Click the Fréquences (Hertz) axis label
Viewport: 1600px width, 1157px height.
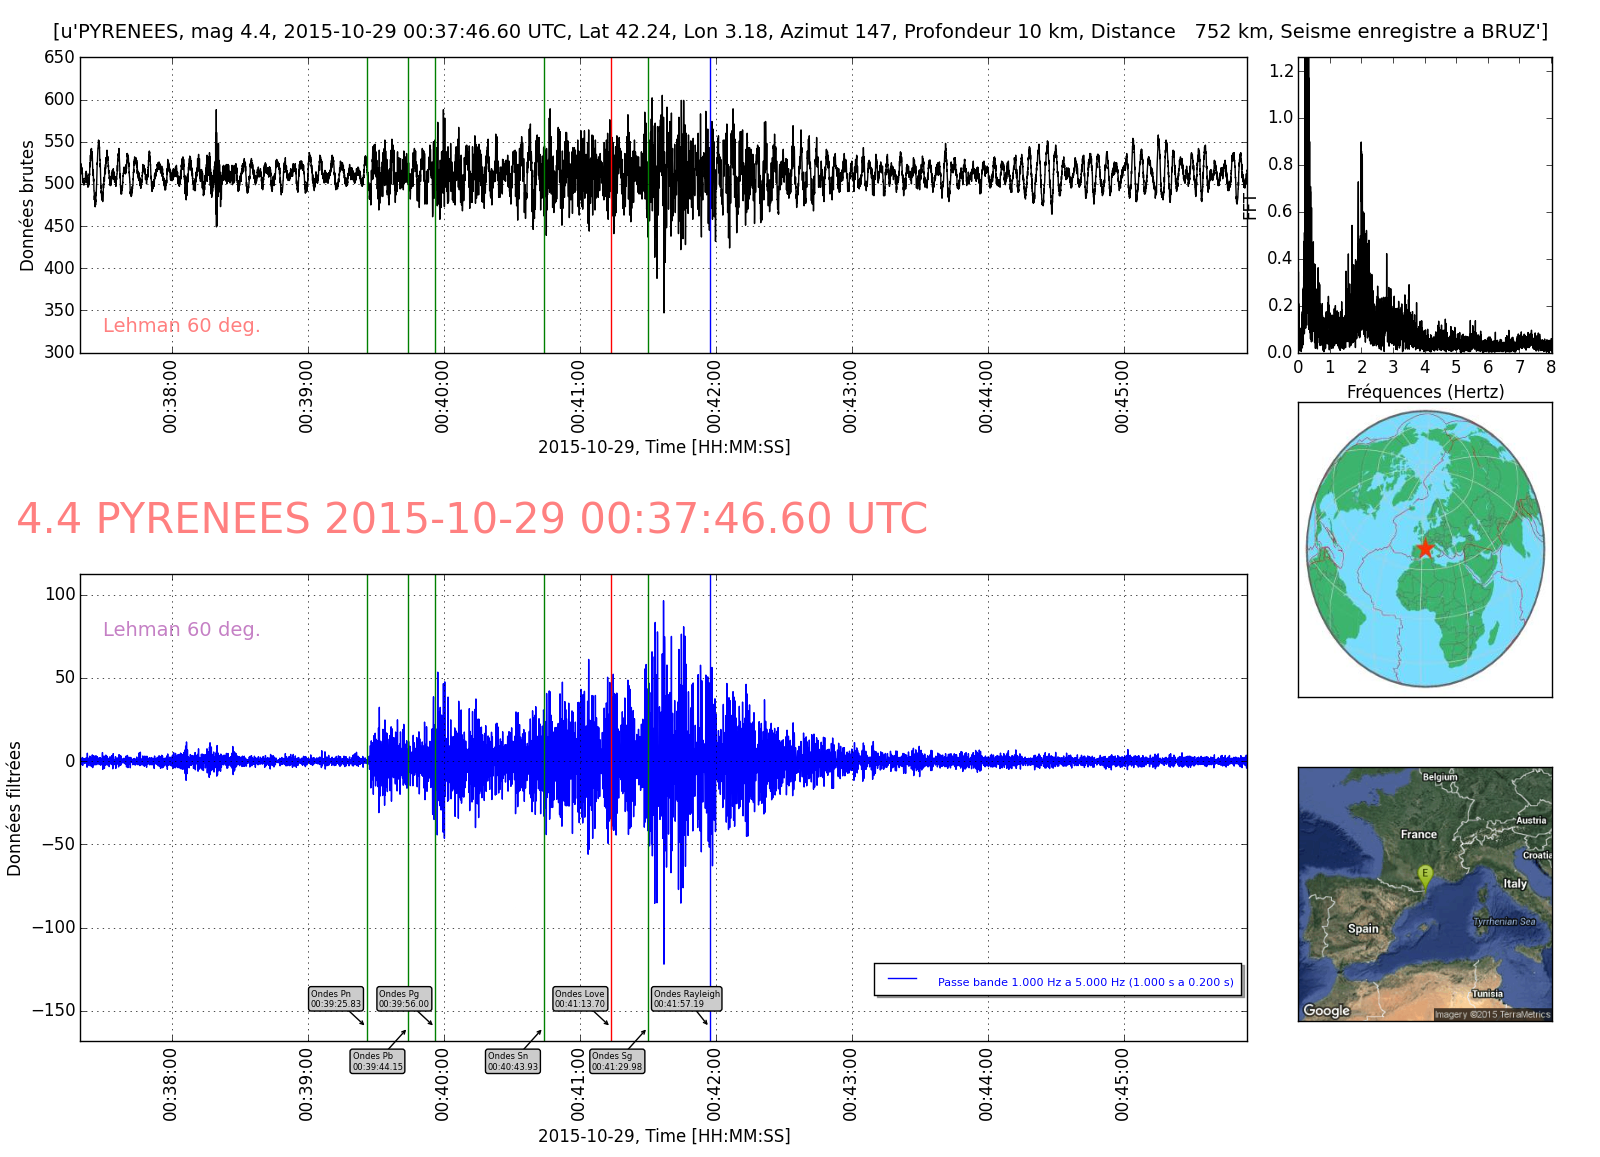[1425, 391]
